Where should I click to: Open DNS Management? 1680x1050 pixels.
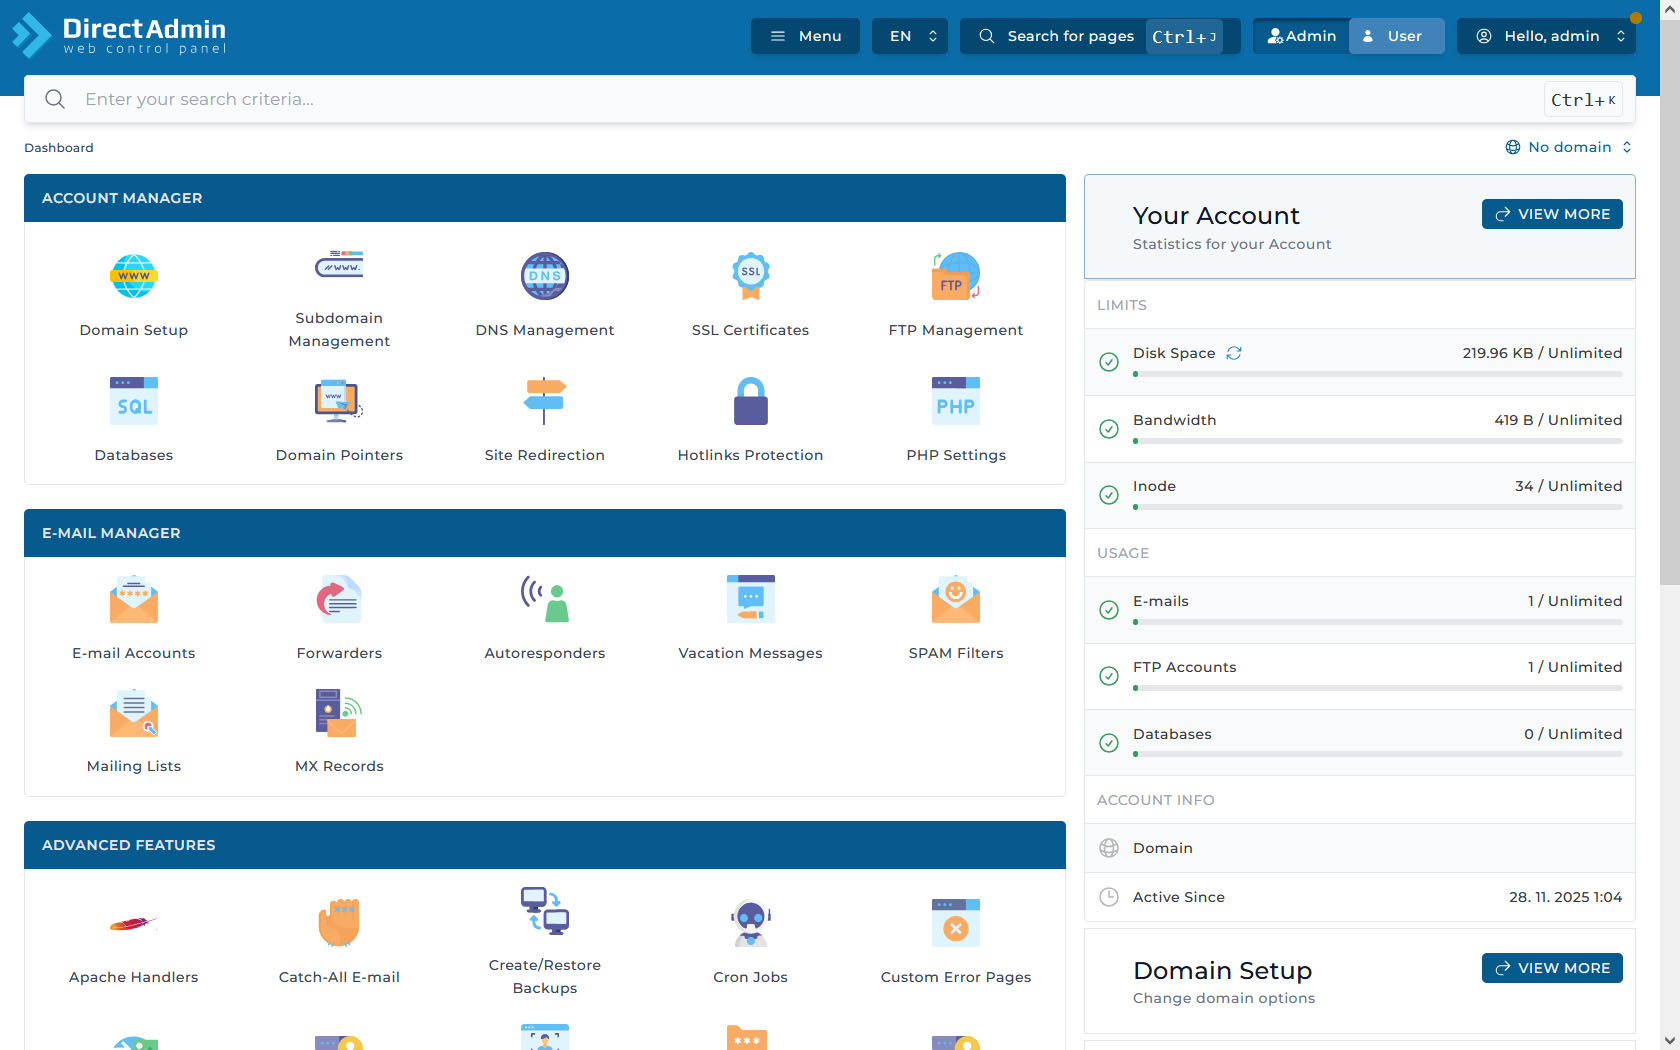coord(544,277)
